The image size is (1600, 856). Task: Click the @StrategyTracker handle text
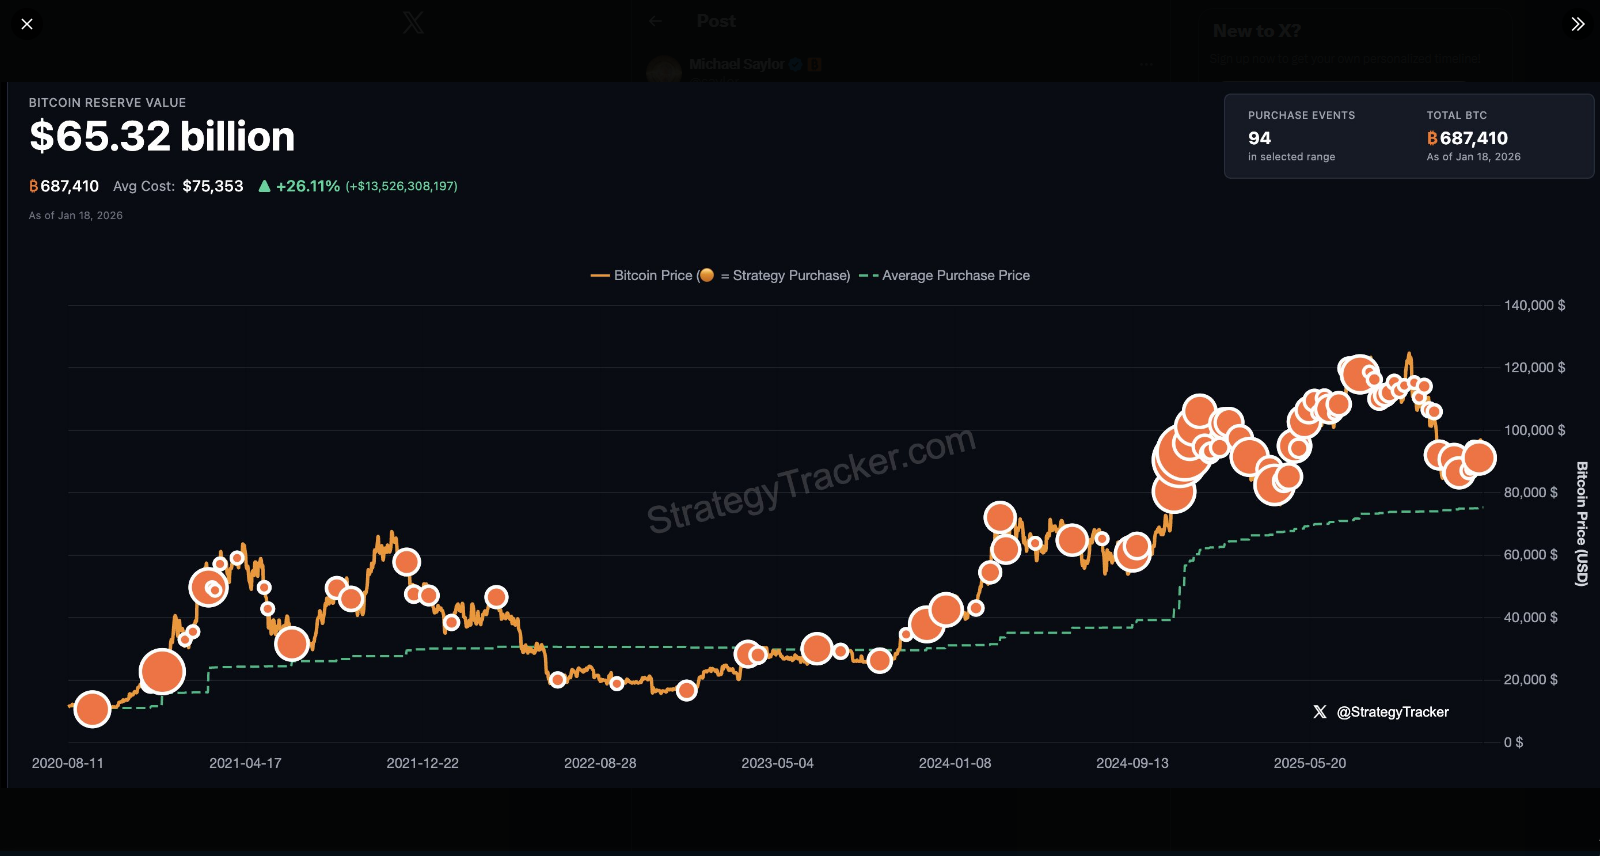click(x=1392, y=712)
